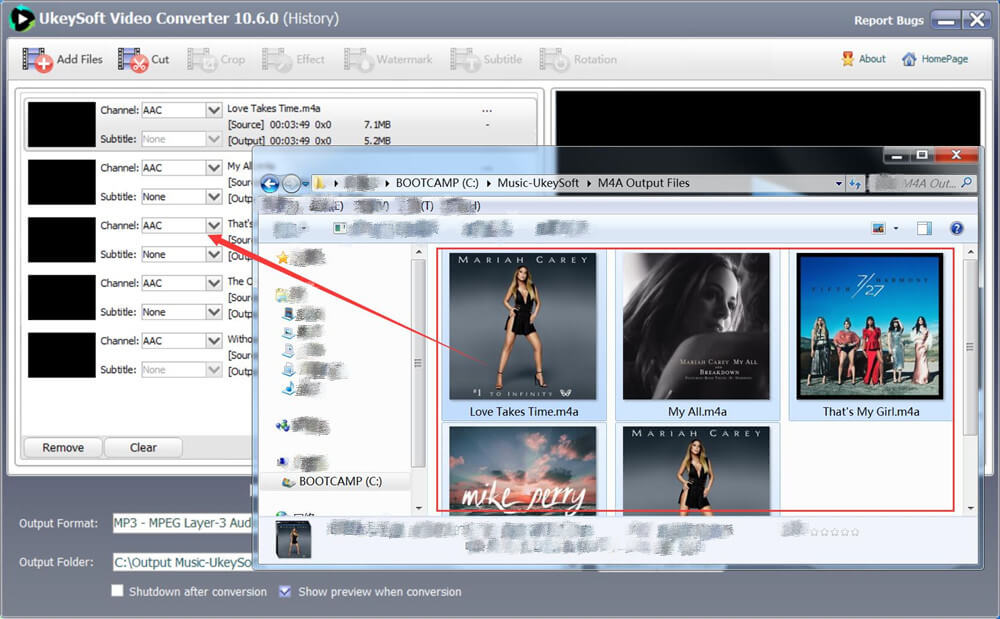Screen dimensions: 1000x619
Task: Open Explorer help question mark icon
Action: pos(956,229)
